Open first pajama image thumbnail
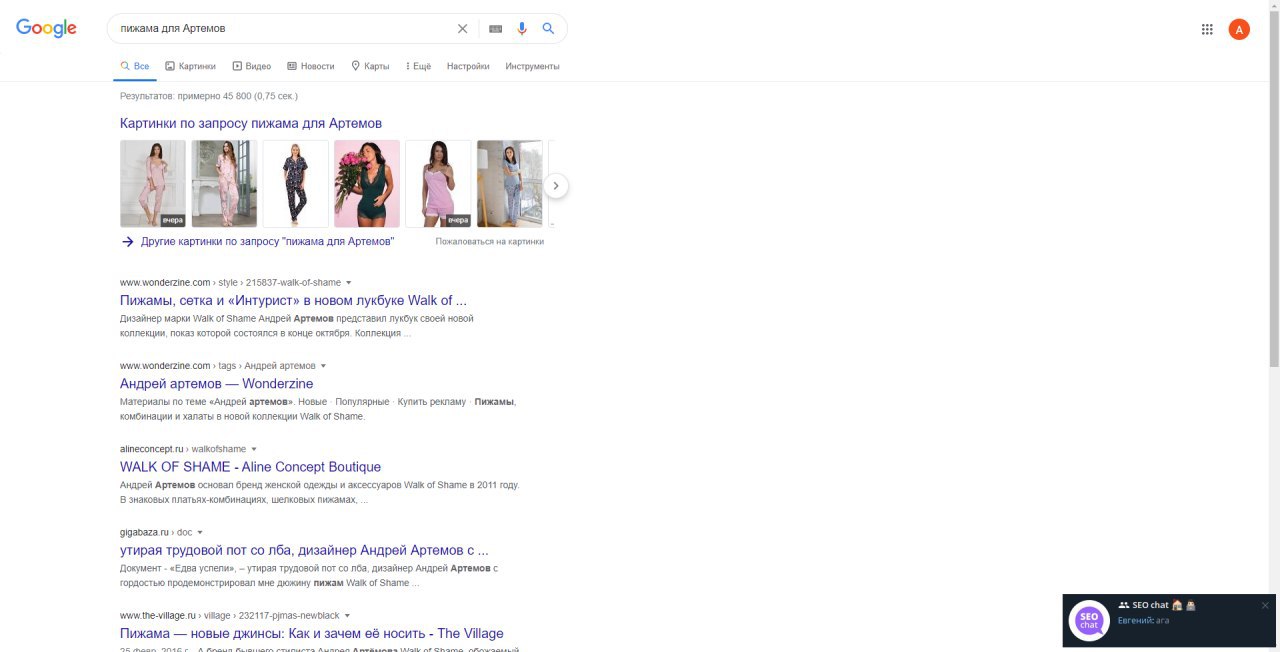The height and width of the screenshot is (652, 1280). pos(153,184)
